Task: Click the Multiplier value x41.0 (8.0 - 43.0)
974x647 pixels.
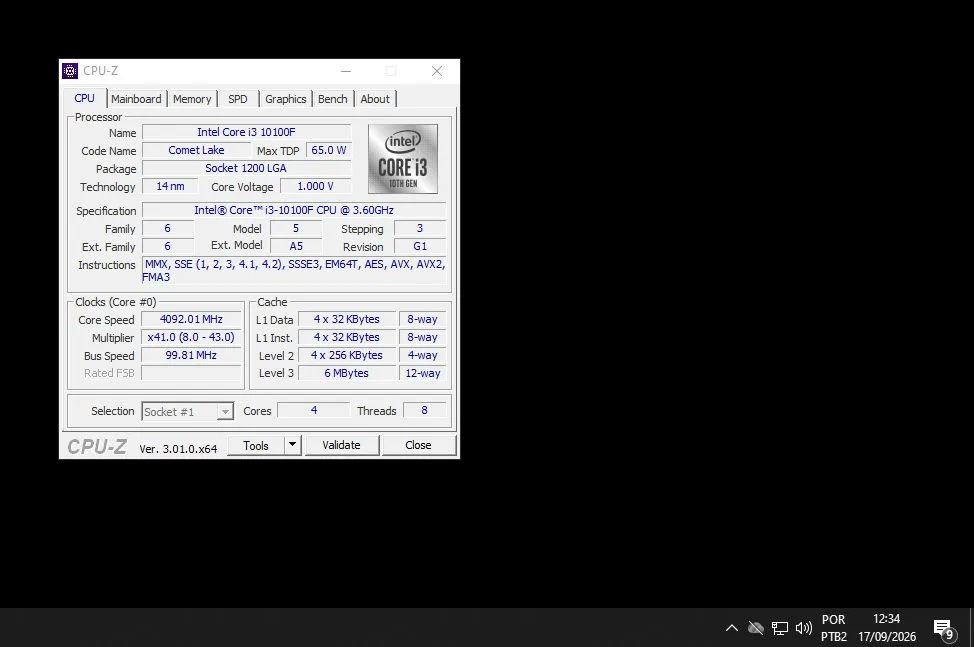Action: point(191,337)
